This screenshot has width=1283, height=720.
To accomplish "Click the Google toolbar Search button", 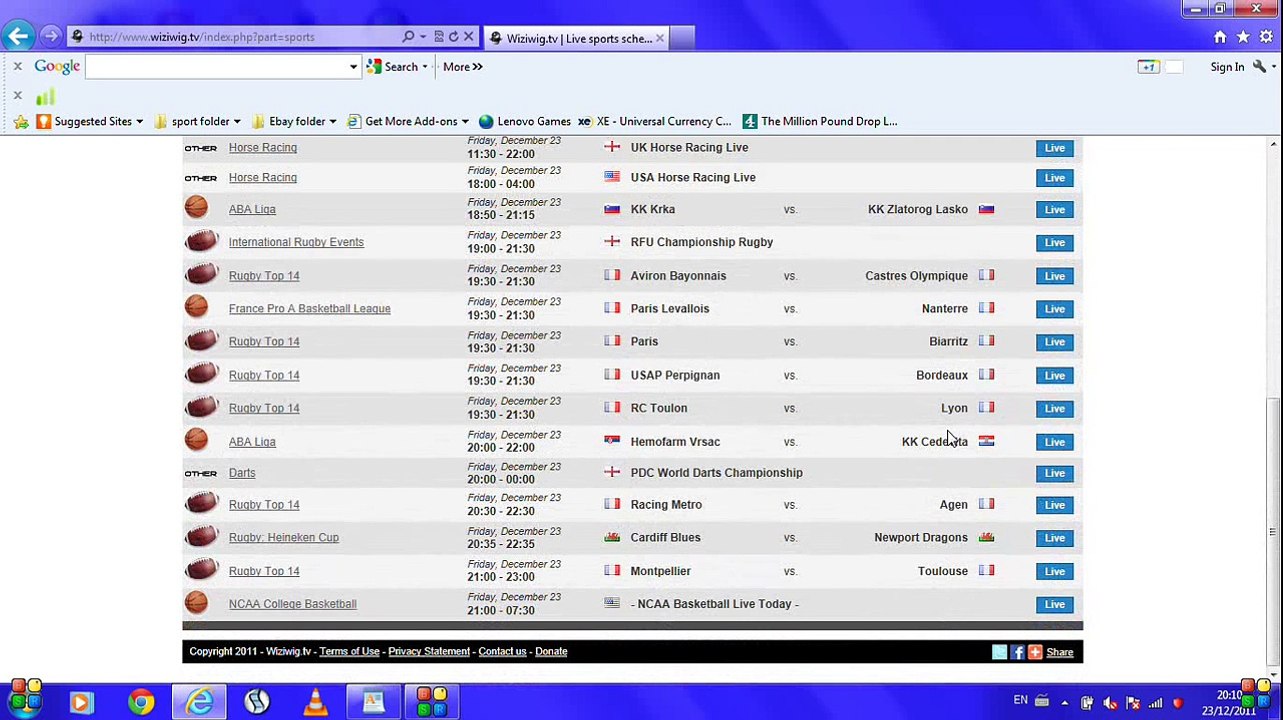I will tap(392, 67).
